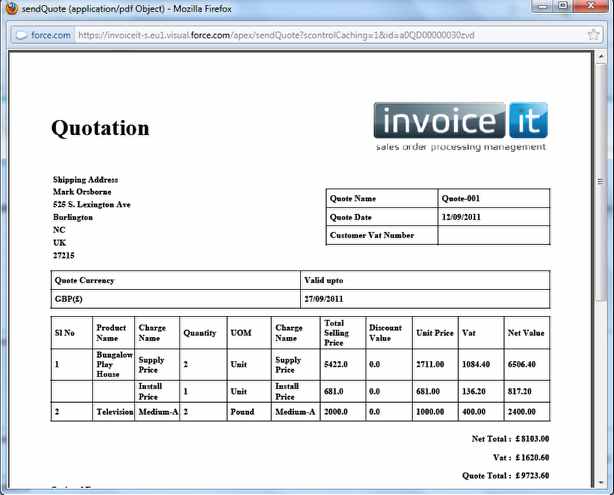
Task: Click the force.com site identity button
Action: pos(43,35)
